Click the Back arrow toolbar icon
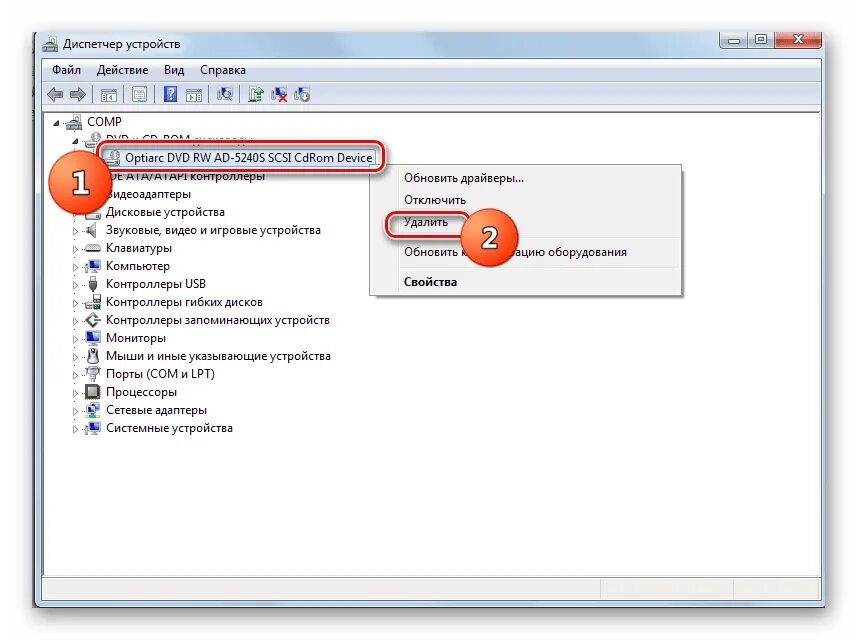857x640 pixels. tap(55, 95)
